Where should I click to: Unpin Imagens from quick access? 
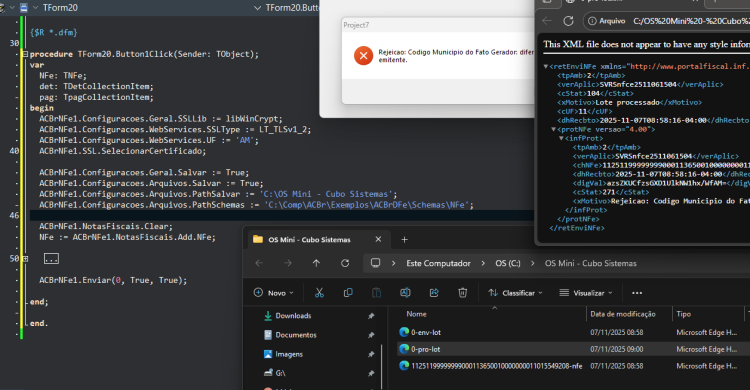[371, 354]
